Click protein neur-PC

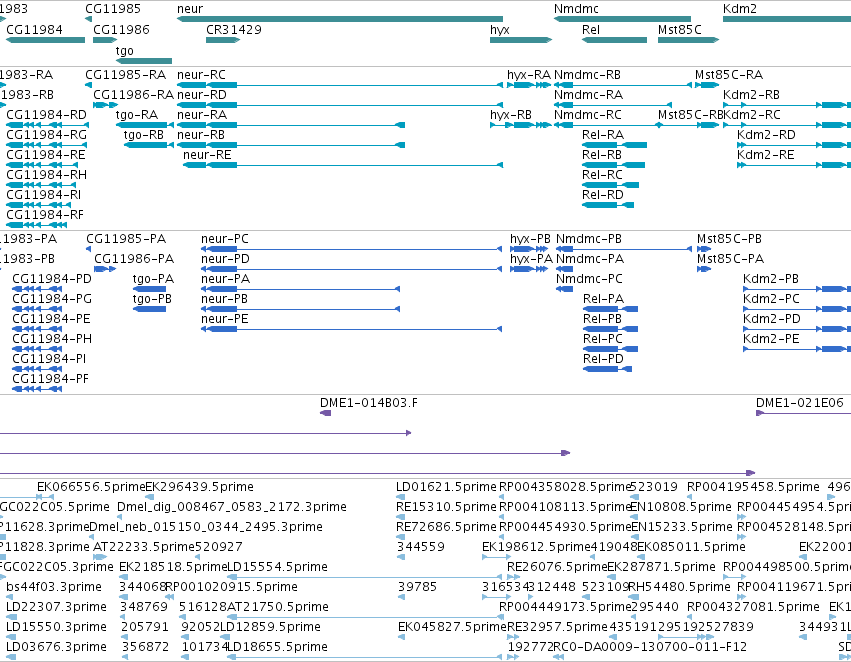tap(352, 249)
